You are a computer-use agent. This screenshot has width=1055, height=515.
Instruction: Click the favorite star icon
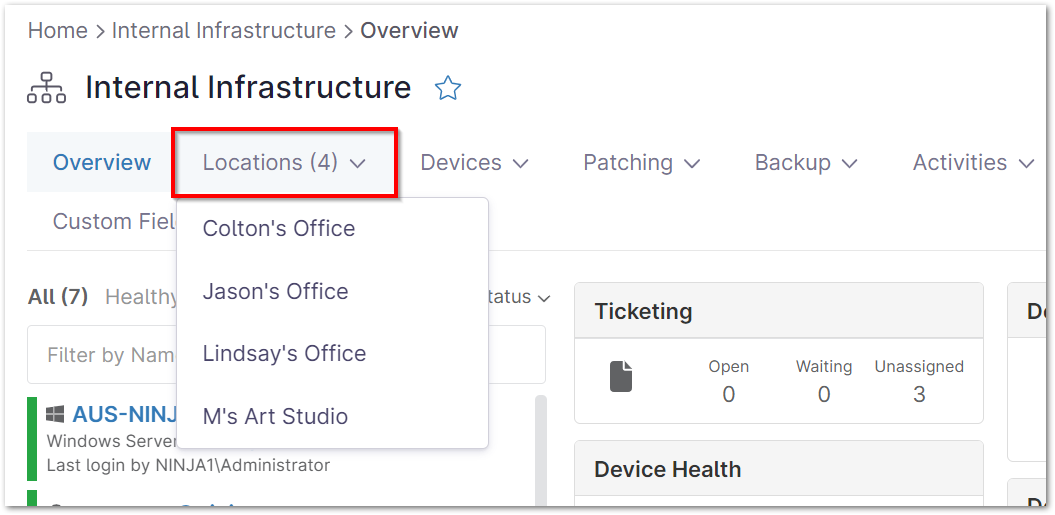[x=448, y=89]
